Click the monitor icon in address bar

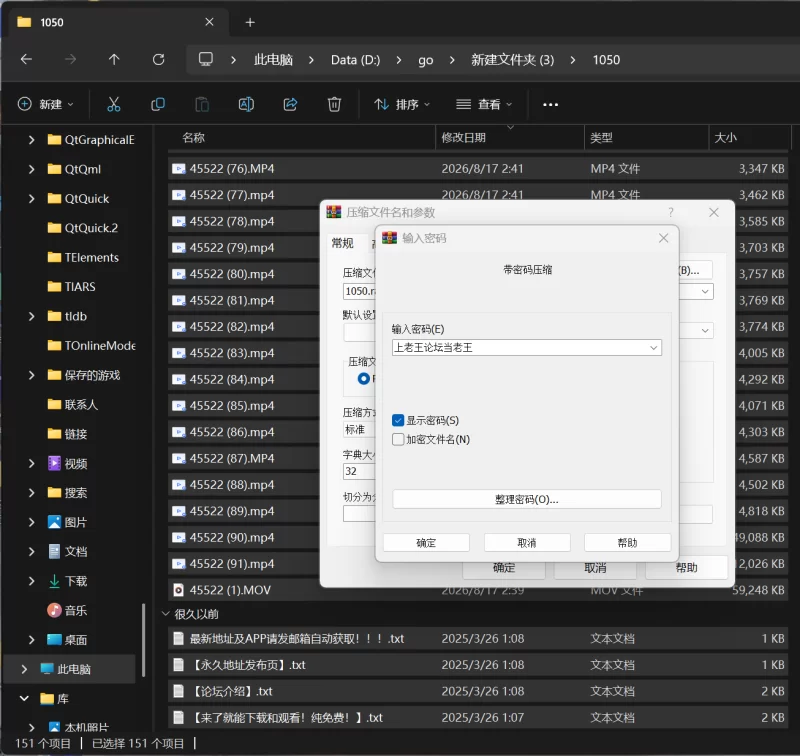pos(206,59)
